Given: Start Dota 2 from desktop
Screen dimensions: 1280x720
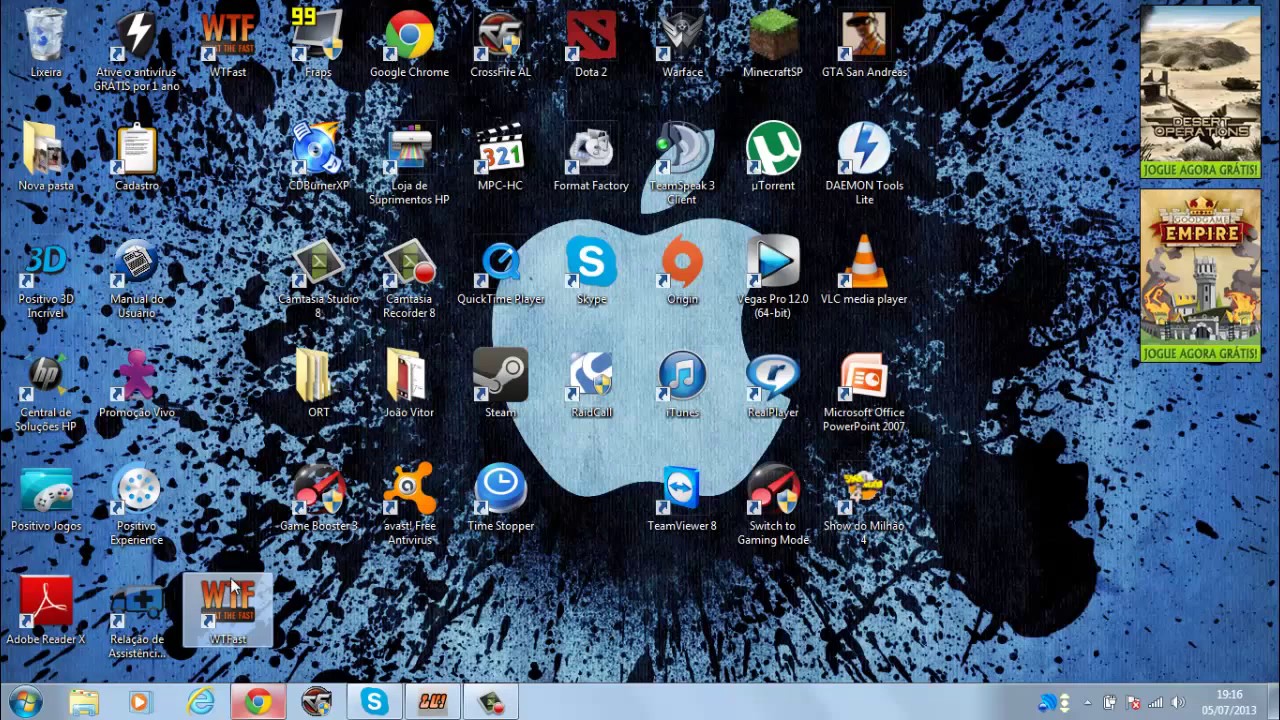Looking at the screenshot, I should point(591,43).
